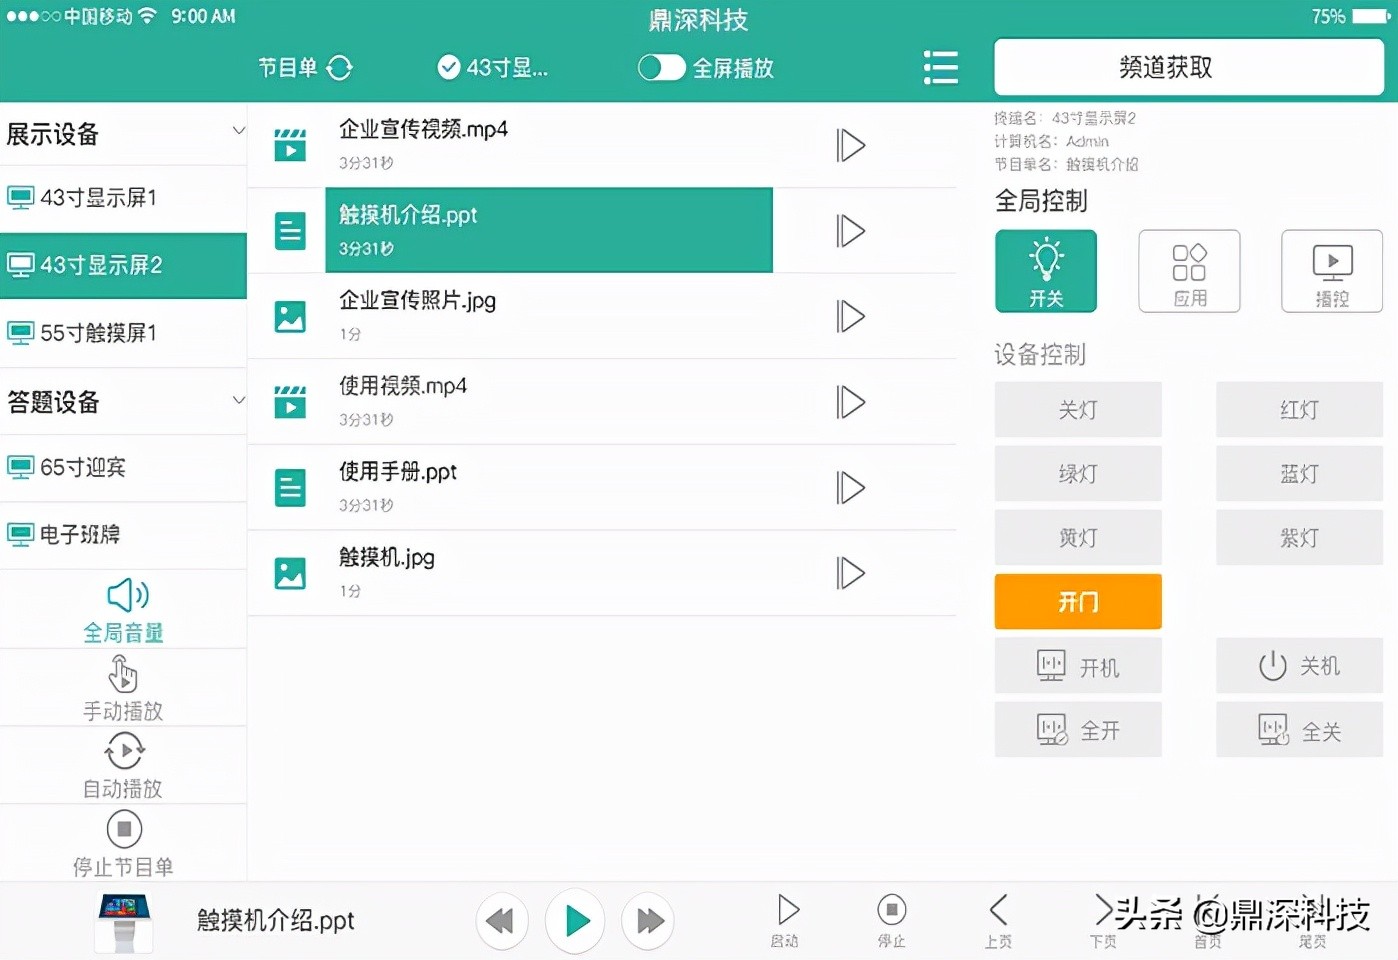Select the 开关 (power switch) lightbulb icon
This screenshot has height=960, width=1398.
tap(1046, 270)
